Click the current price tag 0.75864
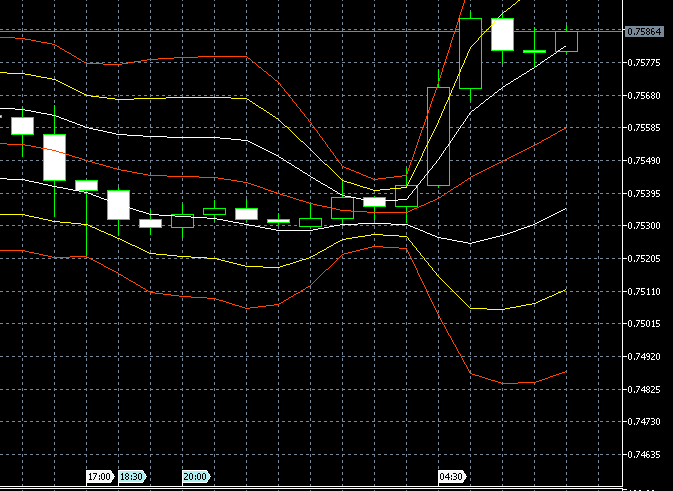 pos(644,32)
